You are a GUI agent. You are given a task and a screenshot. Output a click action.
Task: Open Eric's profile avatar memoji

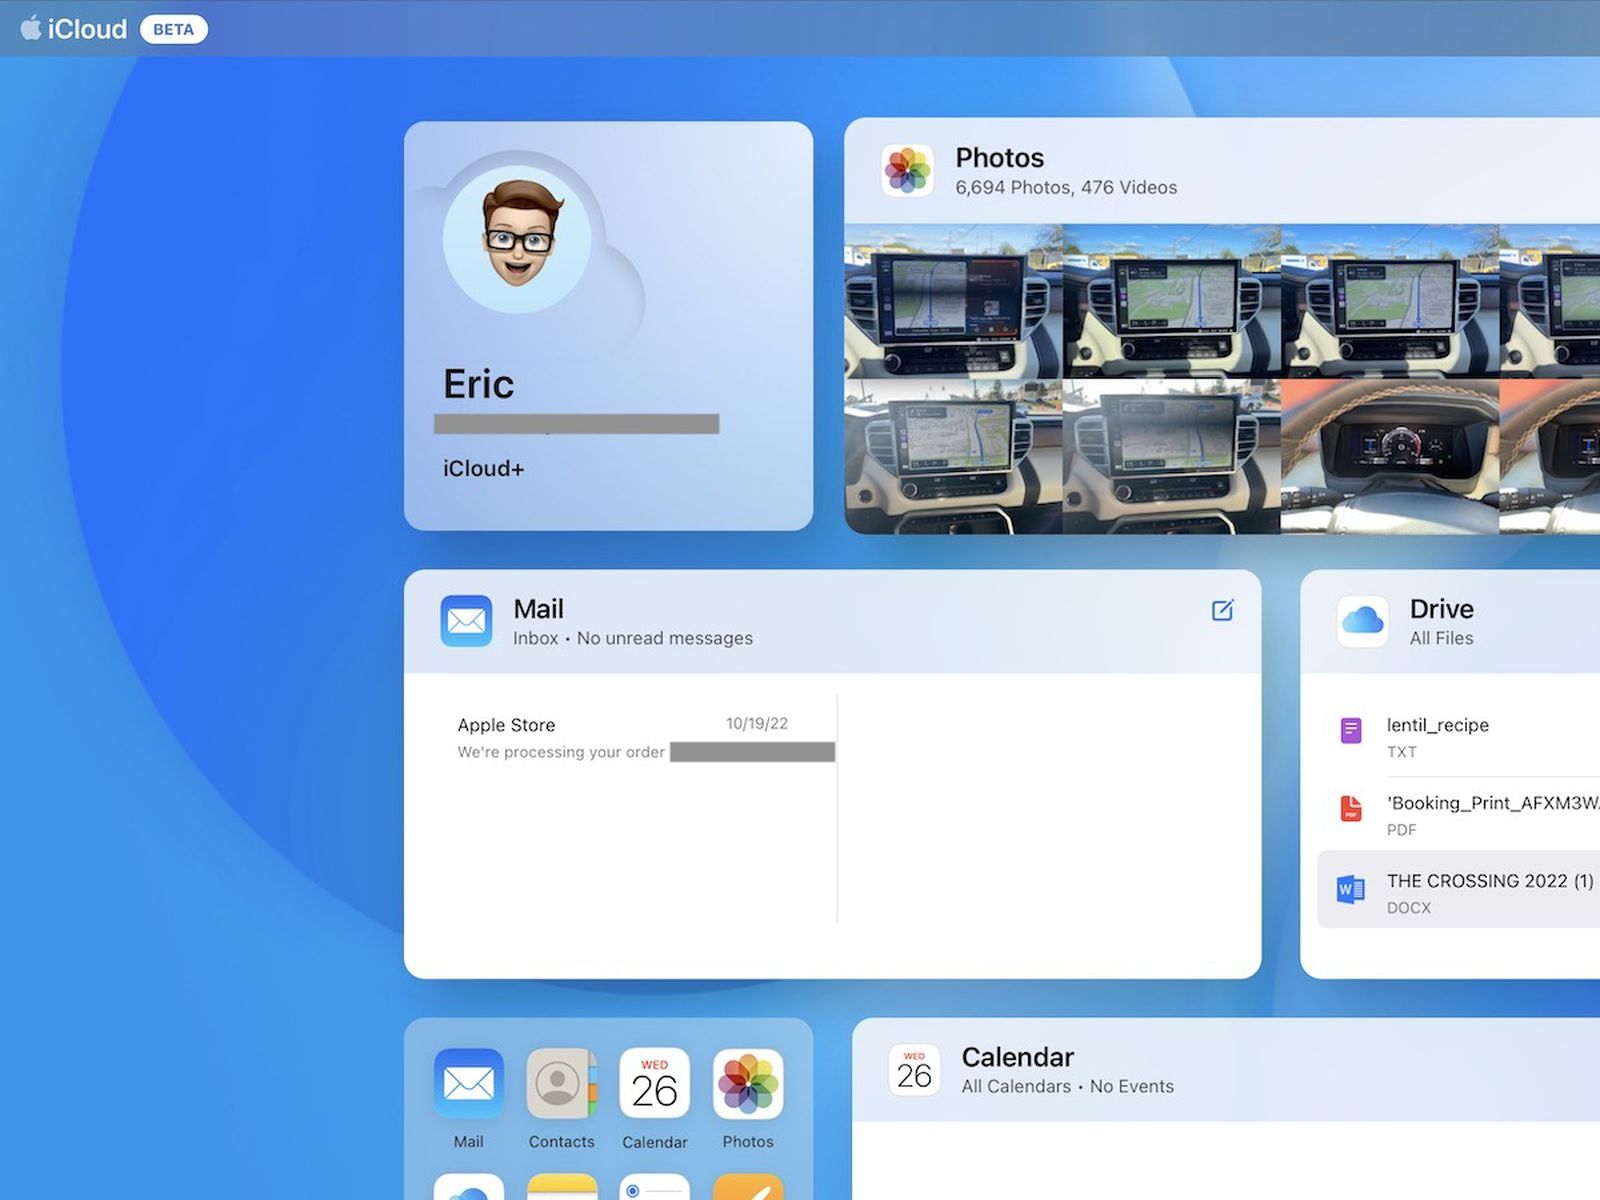click(517, 239)
